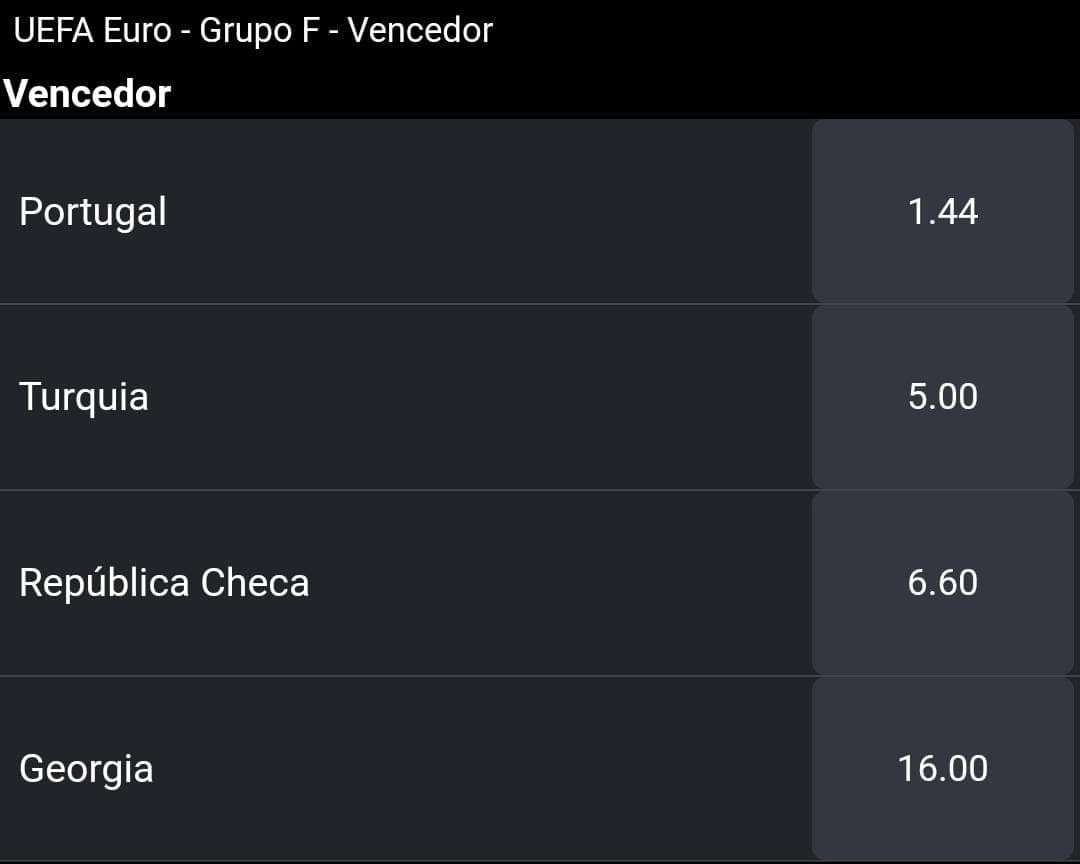Add Turquia as group winner to betslip
This screenshot has width=1080, height=864.
942,397
